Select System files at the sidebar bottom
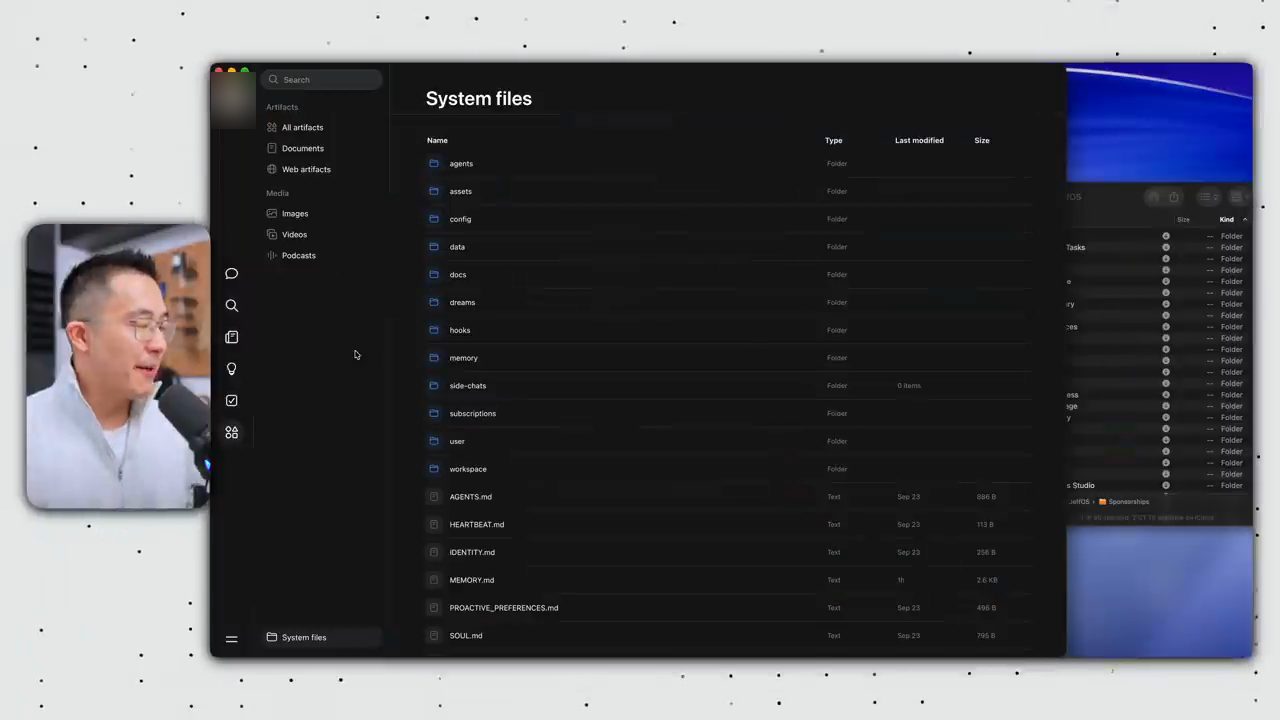The width and height of the screenshot is (1280, 720). click(x=323, y=637)
